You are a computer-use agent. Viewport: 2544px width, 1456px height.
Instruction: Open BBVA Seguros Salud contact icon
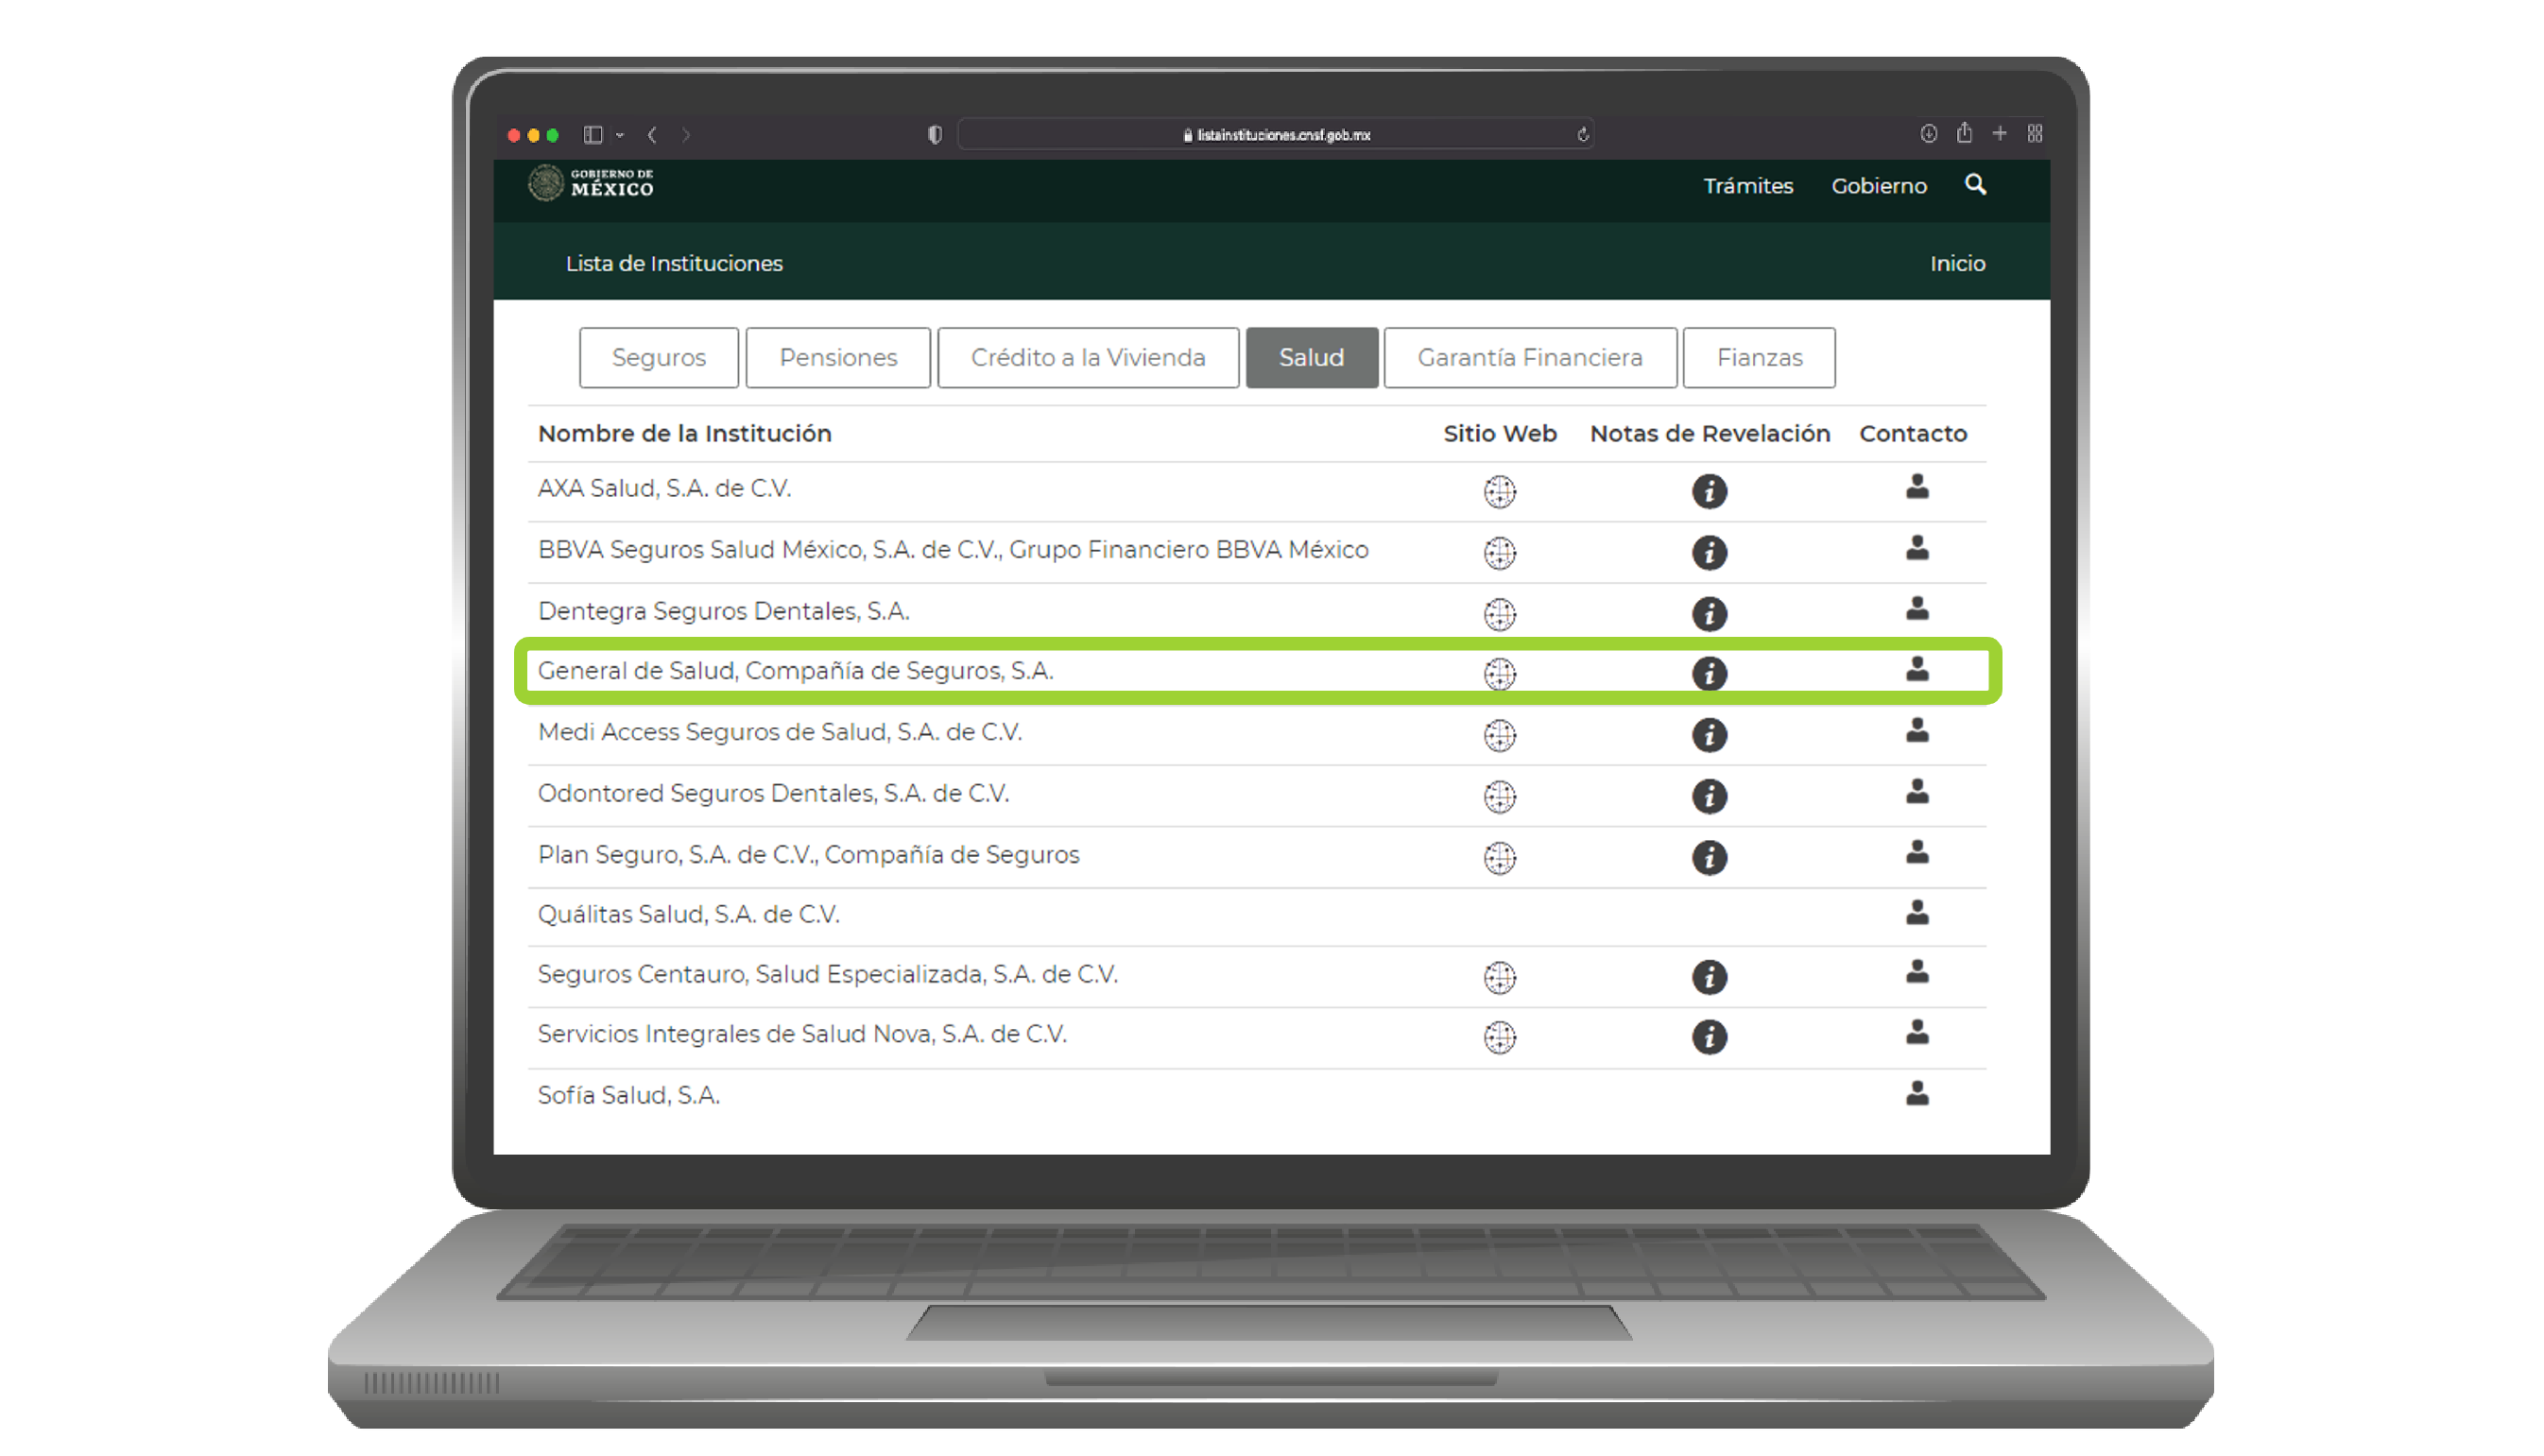1916,547
